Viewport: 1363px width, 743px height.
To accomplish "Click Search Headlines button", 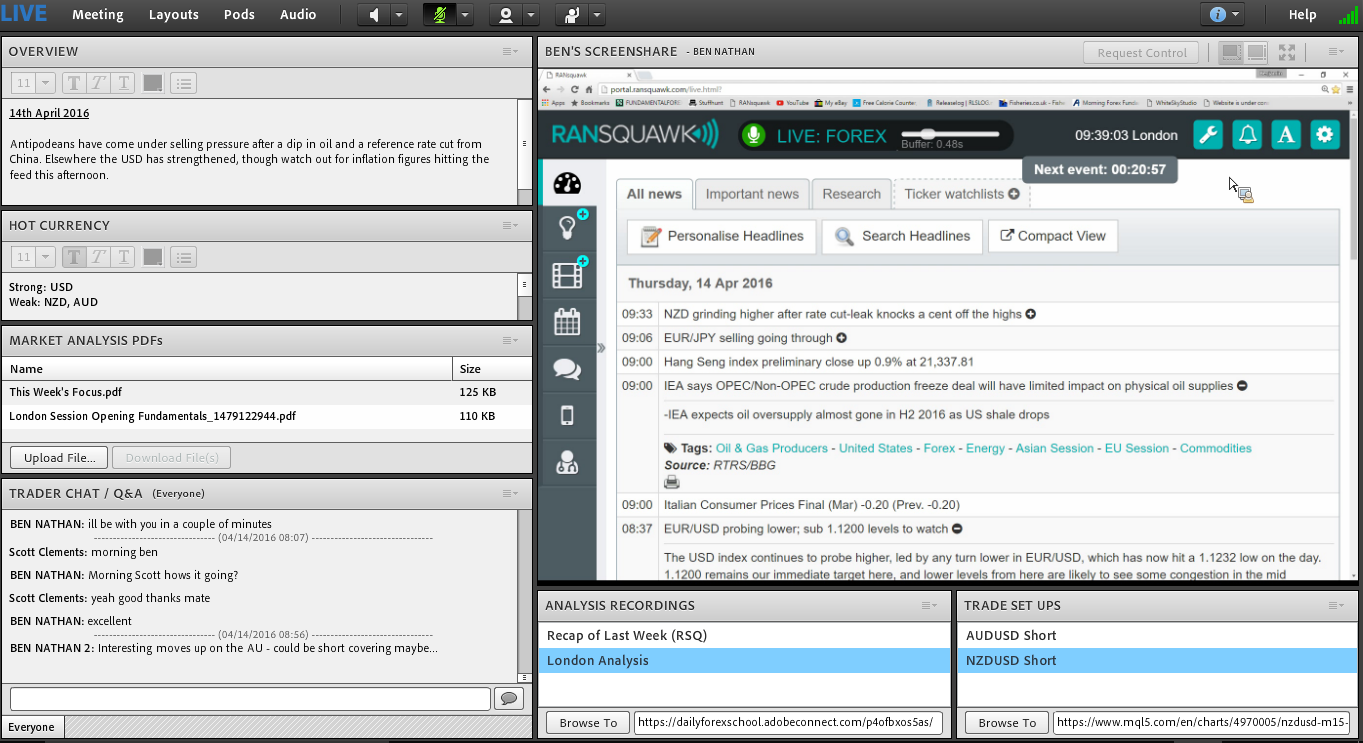I will [902, 236].
